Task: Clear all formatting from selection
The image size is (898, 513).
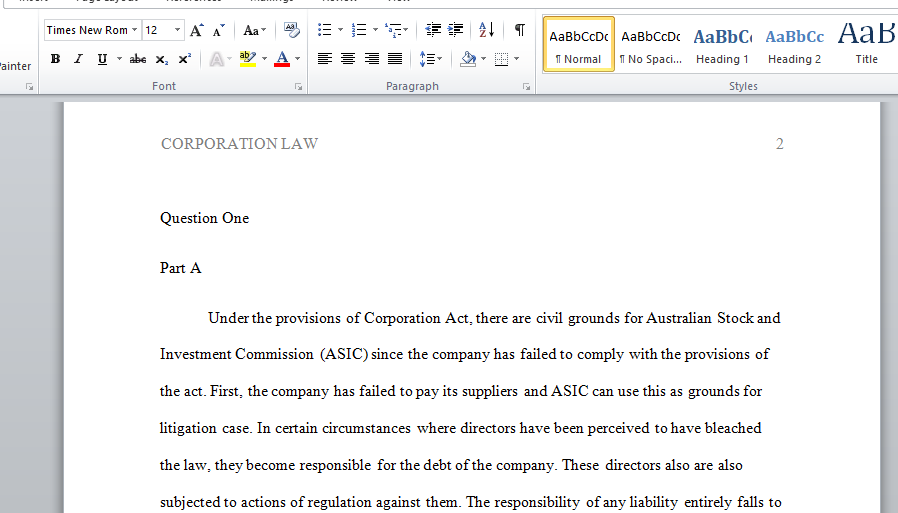Action: [x=292, y=30]
